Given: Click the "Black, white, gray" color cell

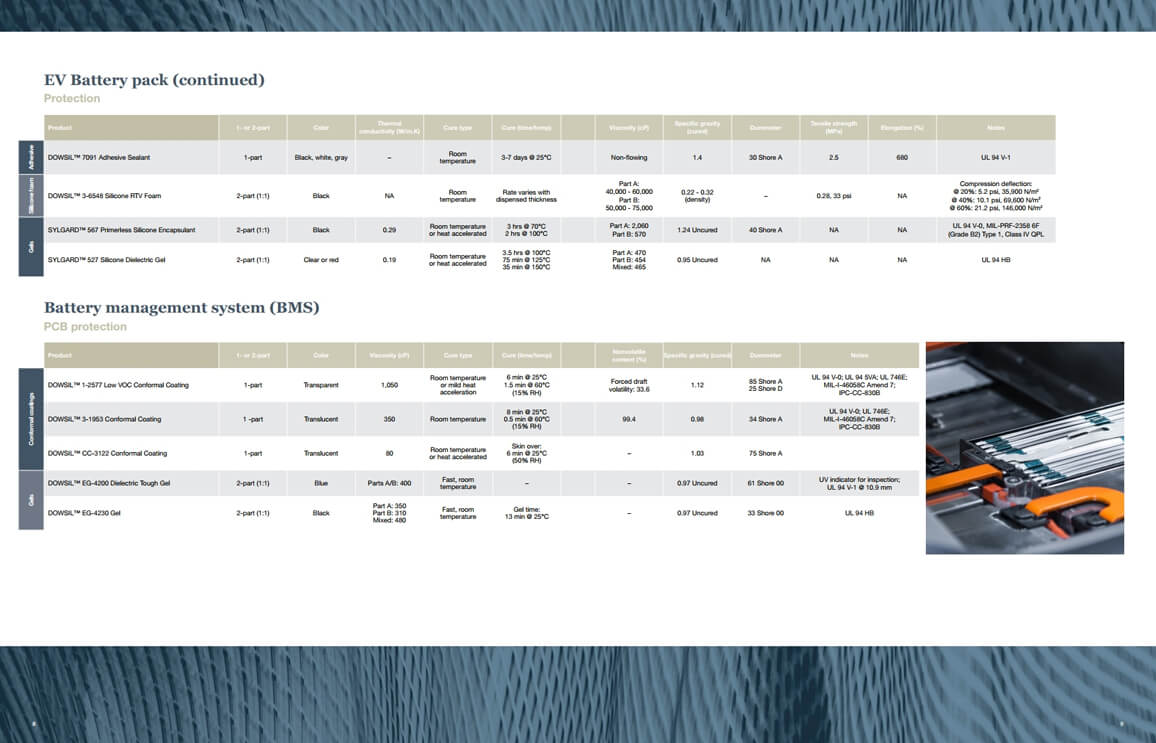Looking at the screenshot, I should [x=321, y=158].
